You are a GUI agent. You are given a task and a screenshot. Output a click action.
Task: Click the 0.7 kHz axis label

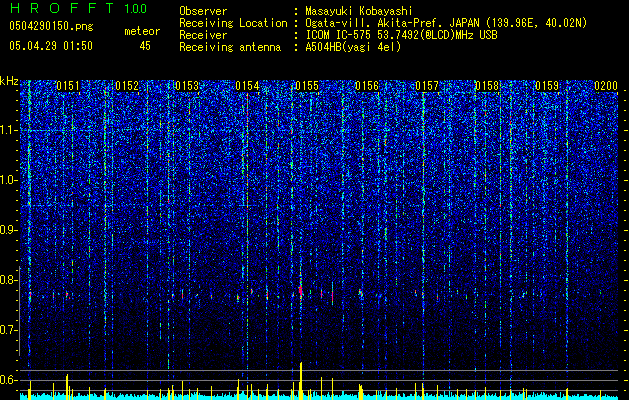[x=9, y=330]
